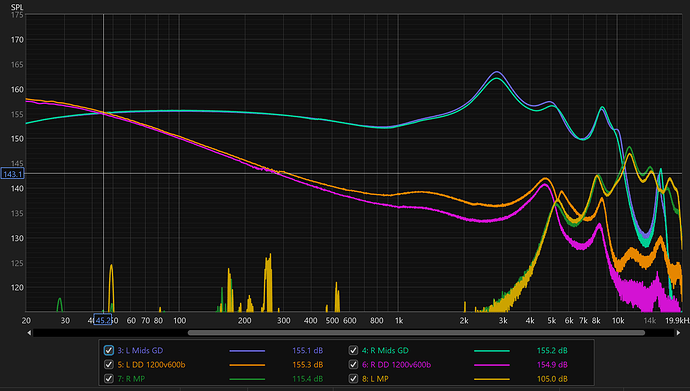Click the 6: R DD 1200v600b legend label

click(x=396, y=365)
